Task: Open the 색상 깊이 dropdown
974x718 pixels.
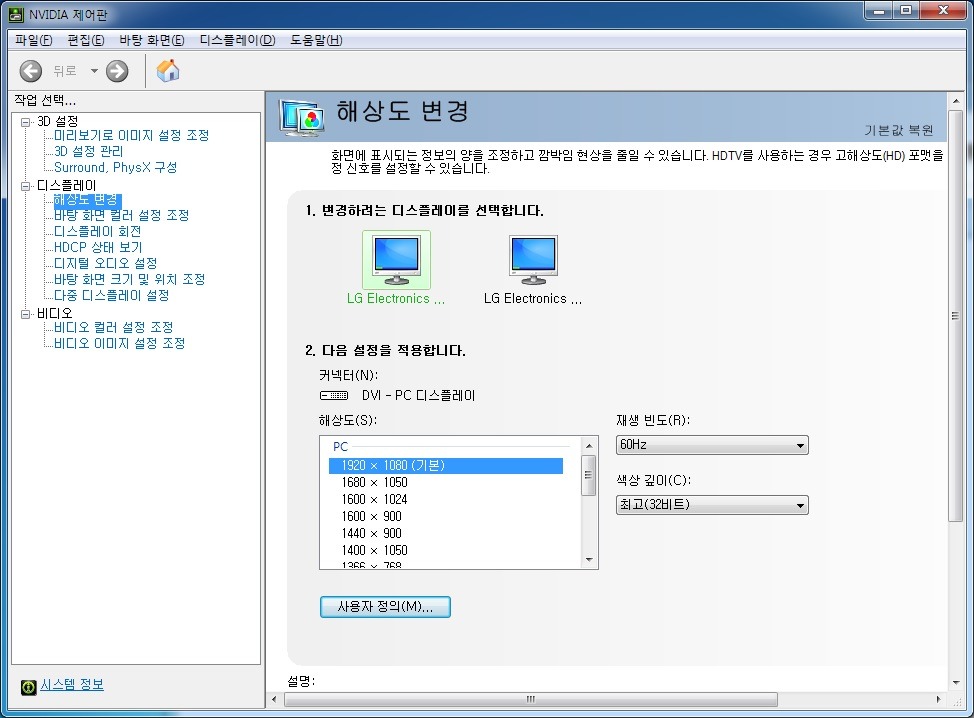Action: pyautogui.click(x=712, y=505)
